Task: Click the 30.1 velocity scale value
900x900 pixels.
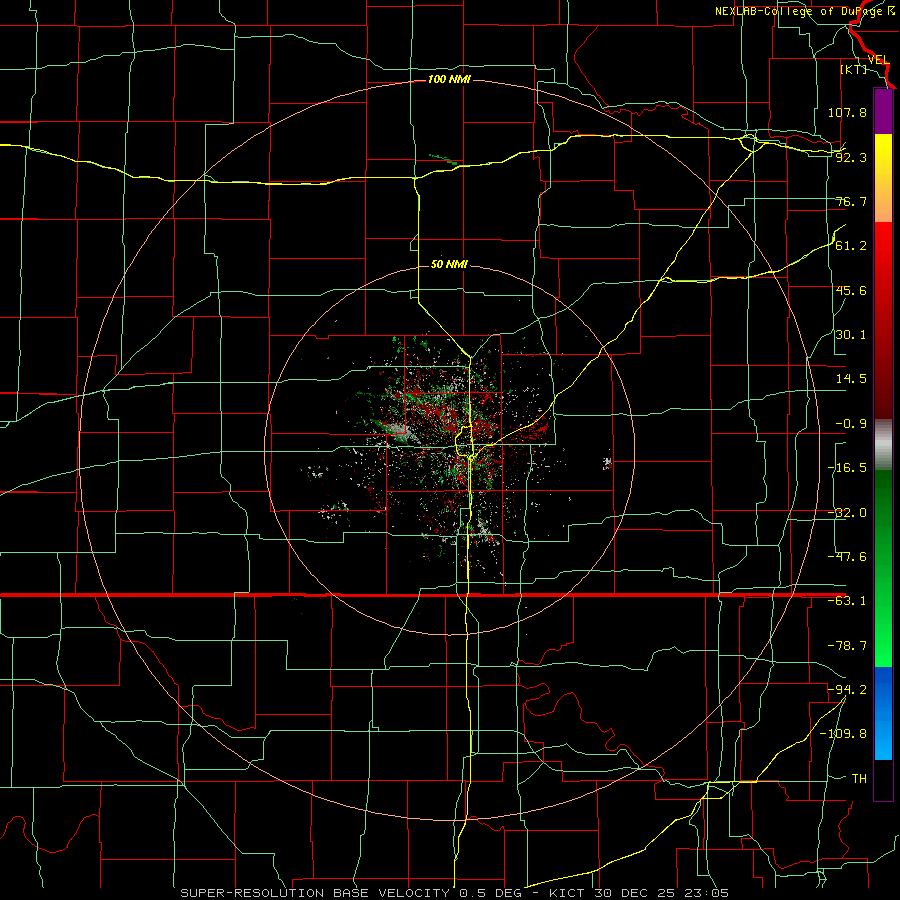Action: 851,335
